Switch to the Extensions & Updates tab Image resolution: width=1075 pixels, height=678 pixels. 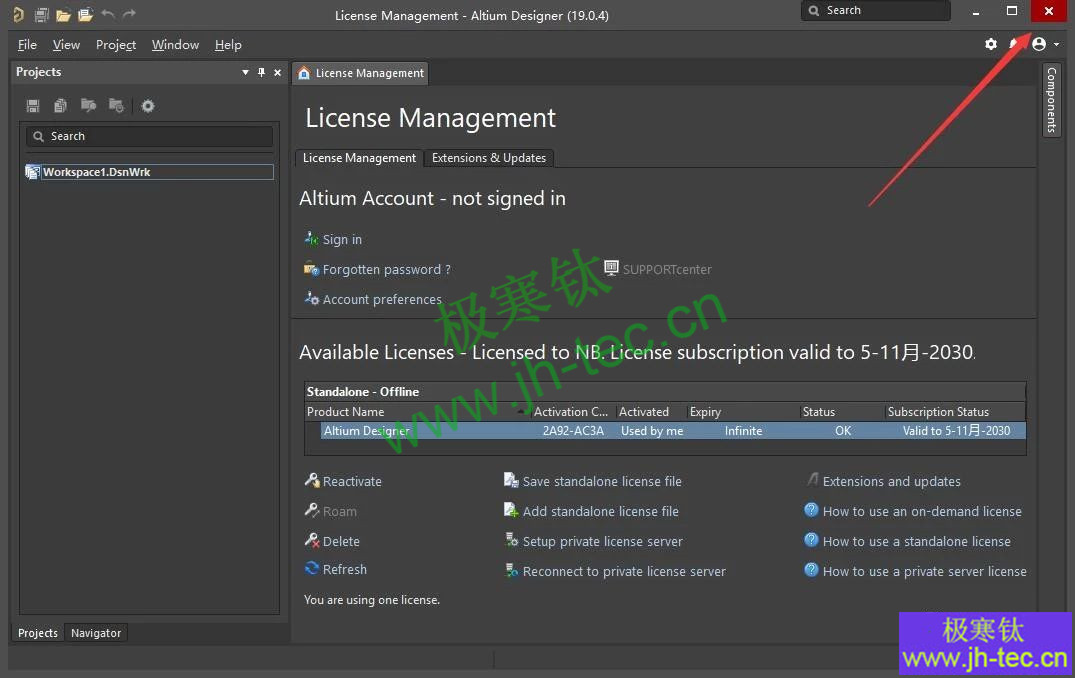tap(489, 158)
